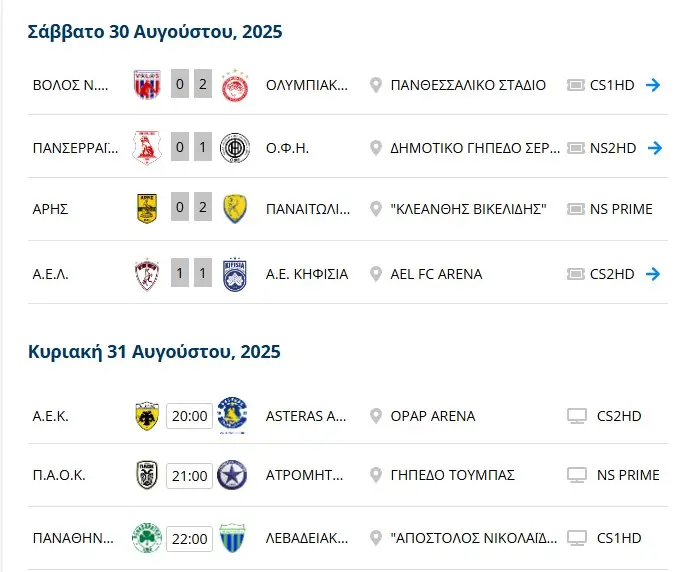Click the Aris yellow team crest
This screenshot has width=692, height=572.
click(x=148, y=210)
